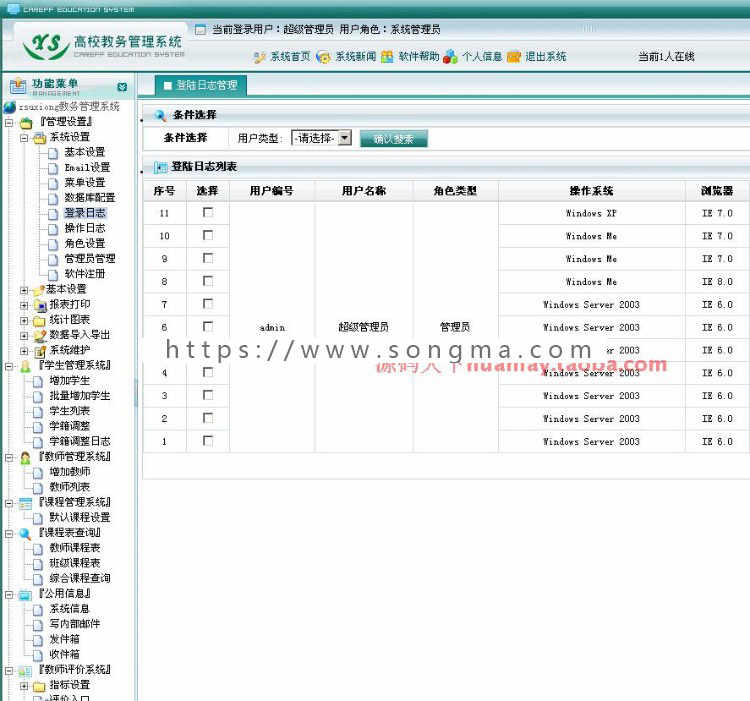The image size is (750, 701).
Task: Open 系统首页 home icon
Action: pyautogui.click(x=260, y=57)
